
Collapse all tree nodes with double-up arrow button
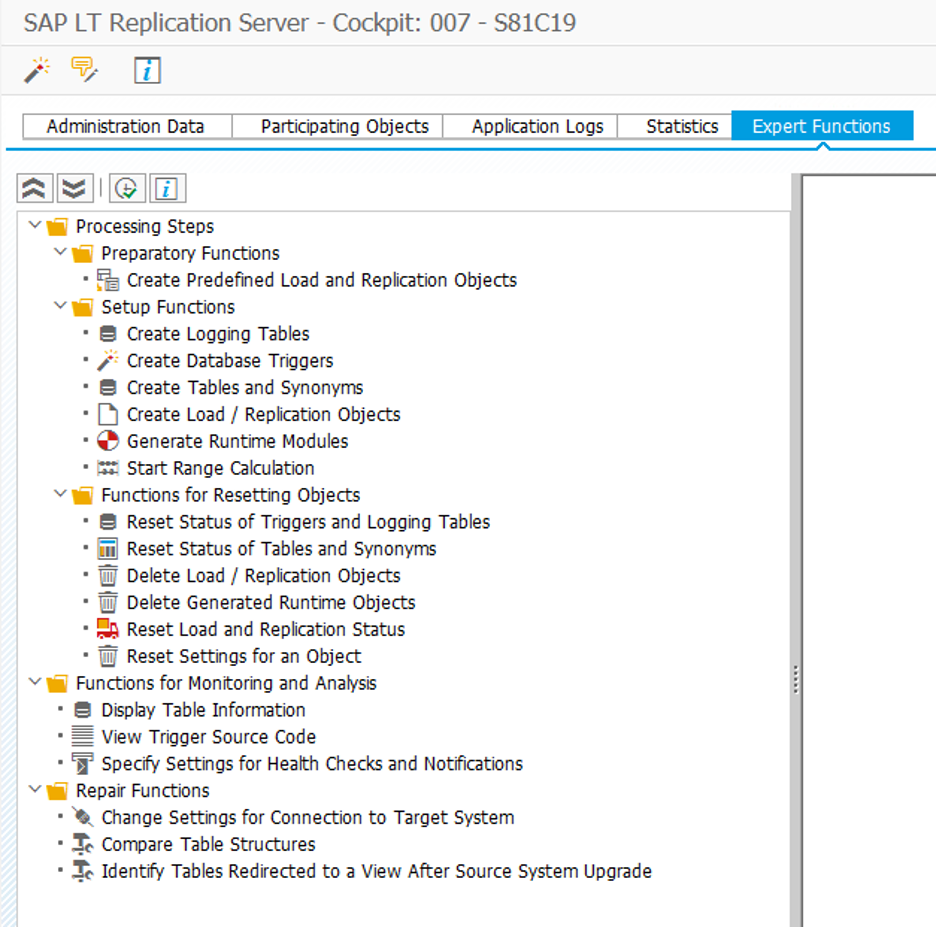35,189
